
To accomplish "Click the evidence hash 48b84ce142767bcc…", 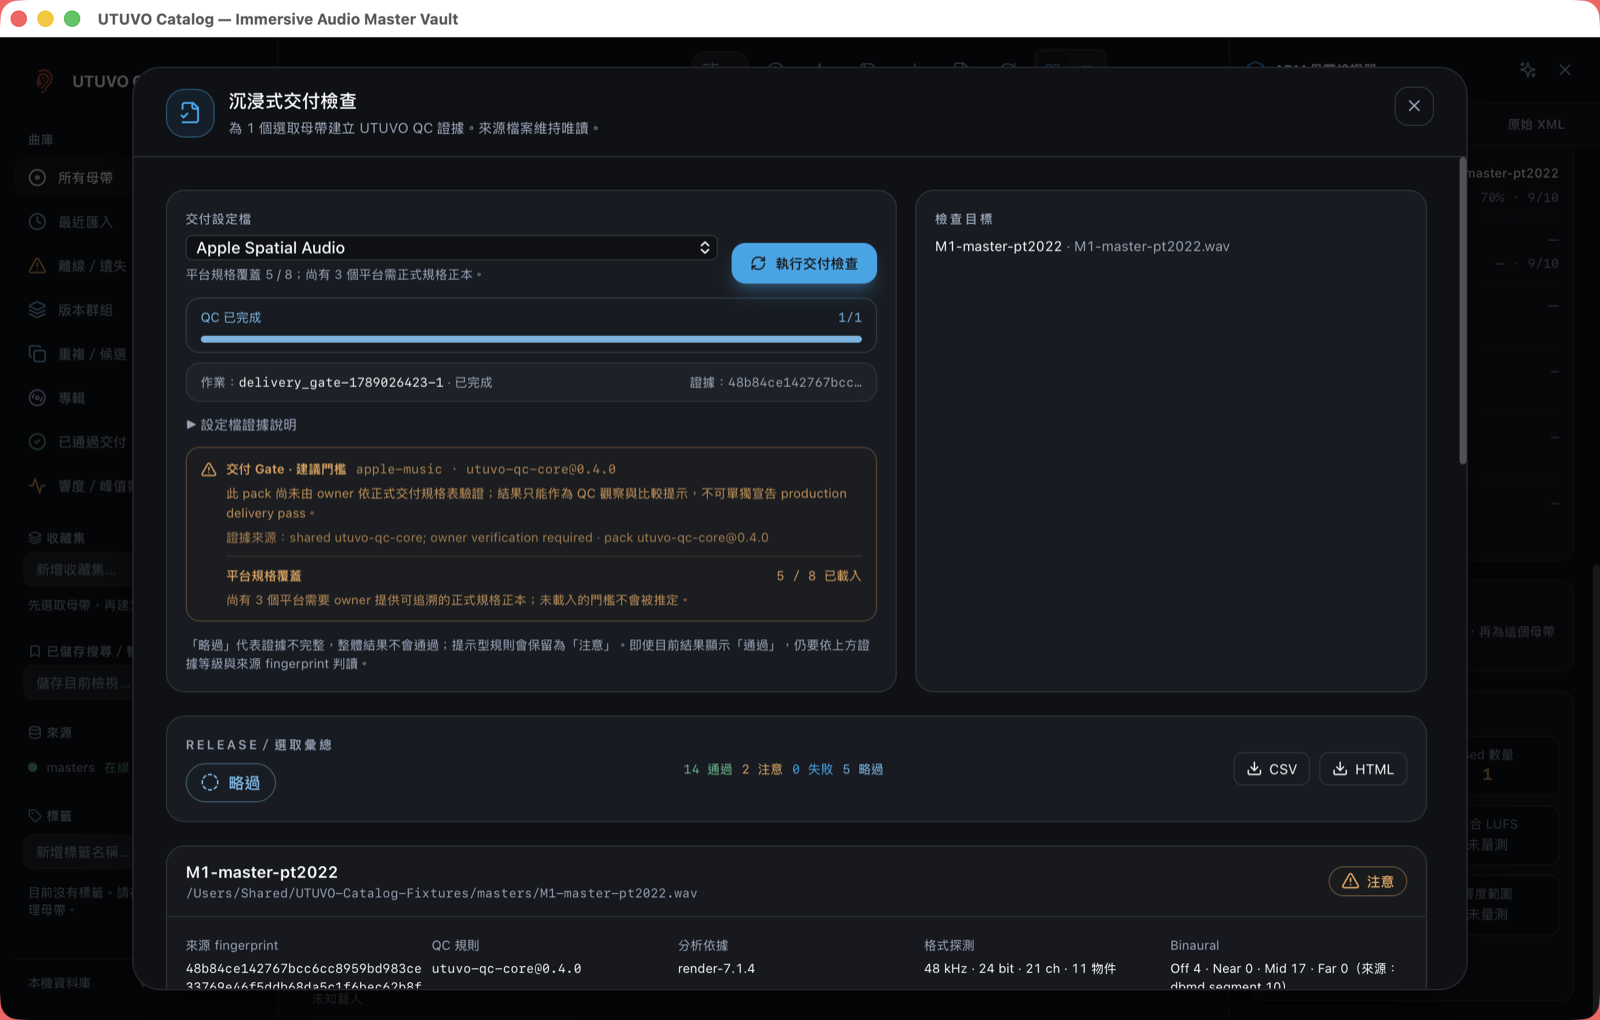I will [795, 383].
